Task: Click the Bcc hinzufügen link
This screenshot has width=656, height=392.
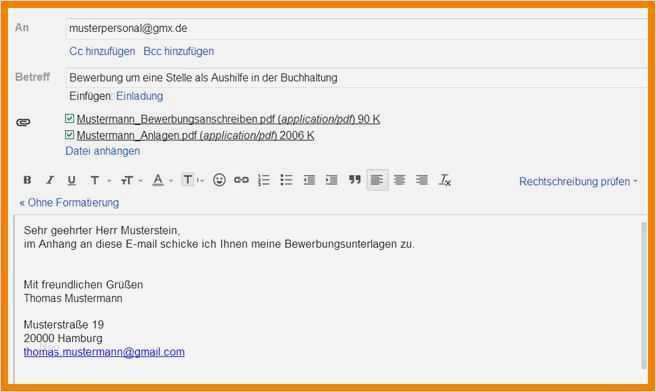Action: [x=179, y=51]
